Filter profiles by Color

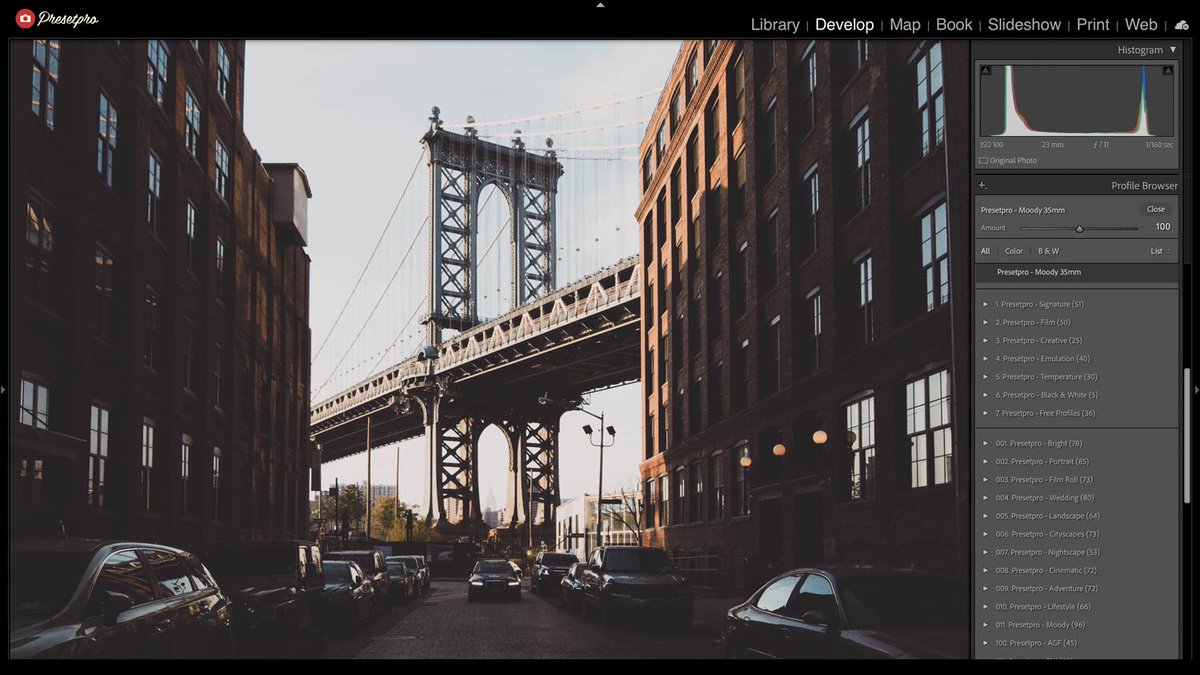(x=1014, y=251)
